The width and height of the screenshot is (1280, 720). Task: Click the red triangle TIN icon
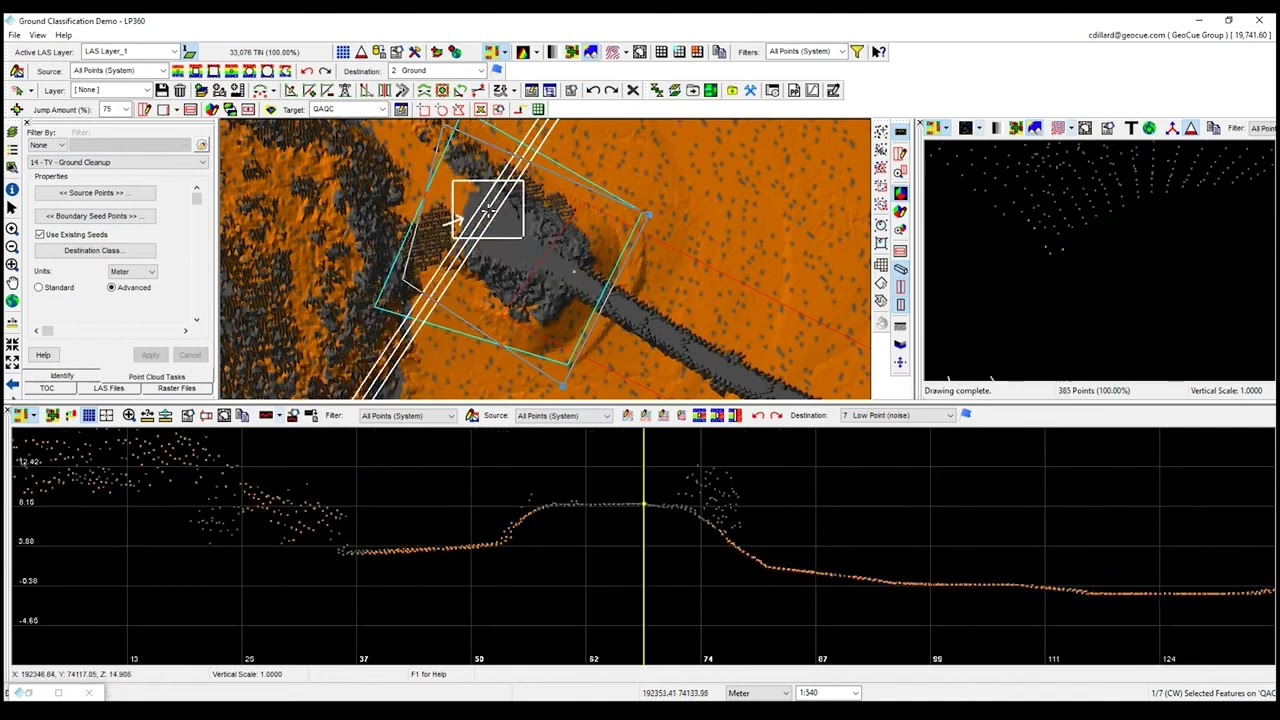pyautogui.click(x=361, y=52)
